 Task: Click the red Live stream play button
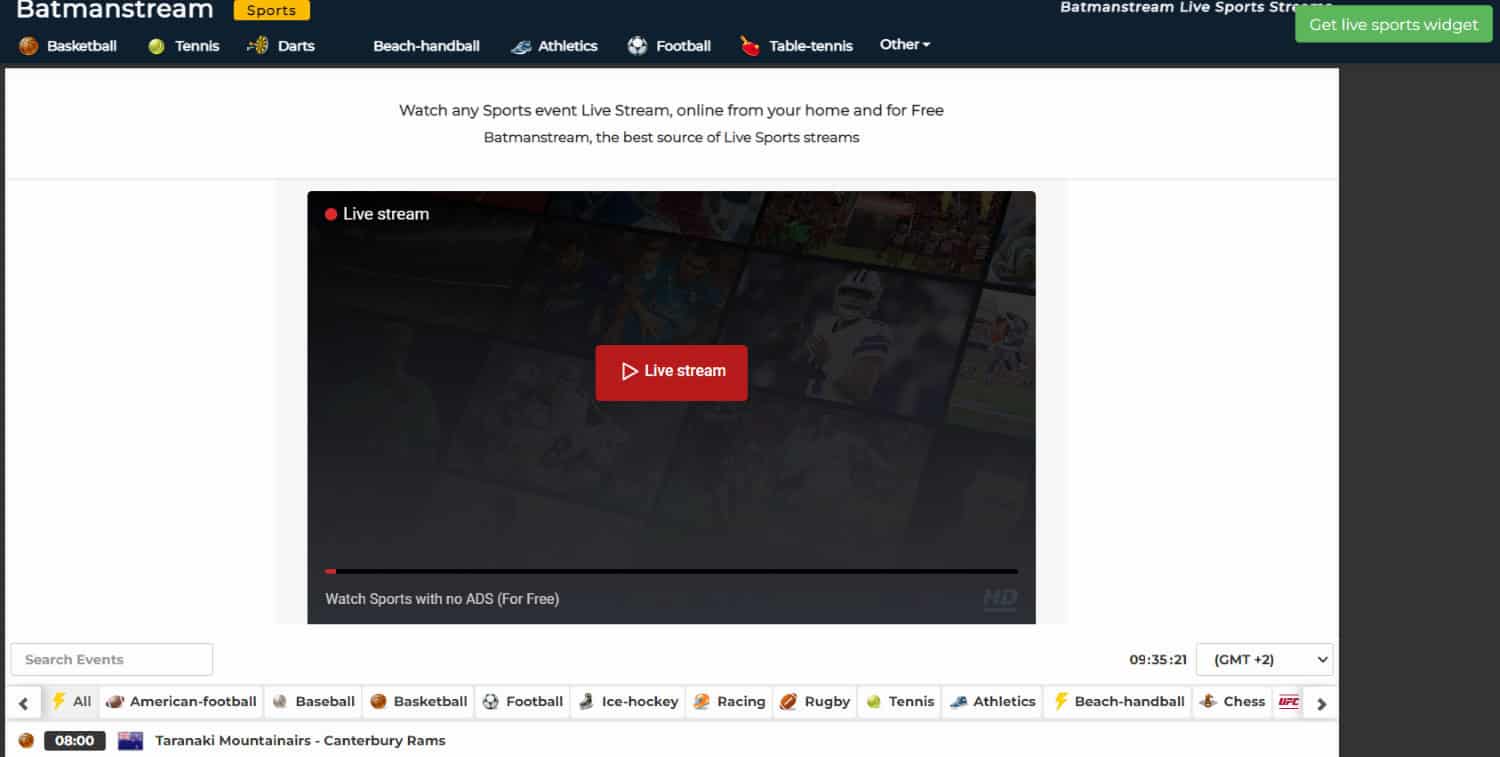click(x=671, y=372)
